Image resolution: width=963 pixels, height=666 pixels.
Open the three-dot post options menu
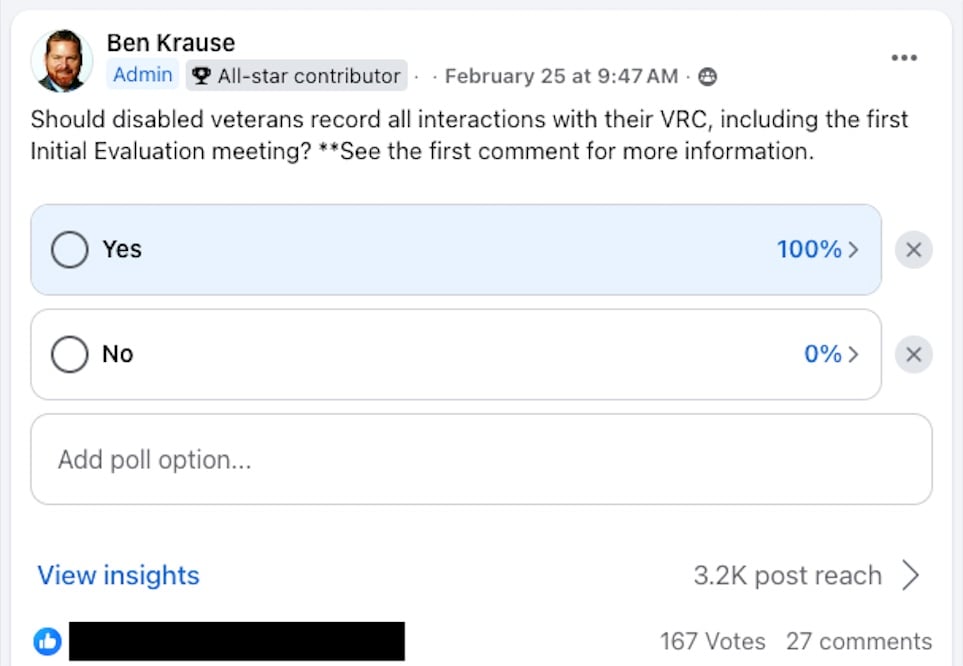(x=903, y=58)
